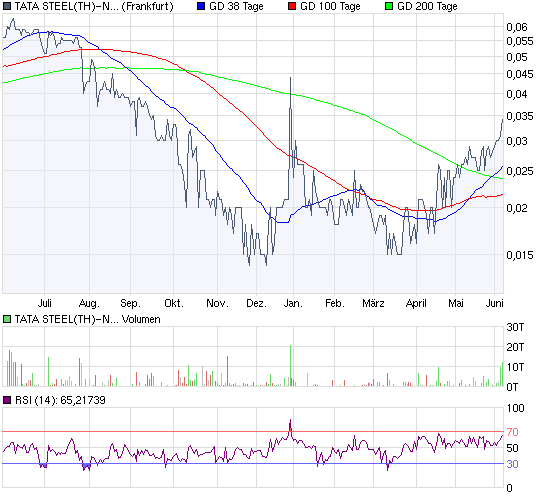This screenshot has height=496, width=545.
Task: Click the 'Sep.' month axis label
Action: [x=130, y=303]
